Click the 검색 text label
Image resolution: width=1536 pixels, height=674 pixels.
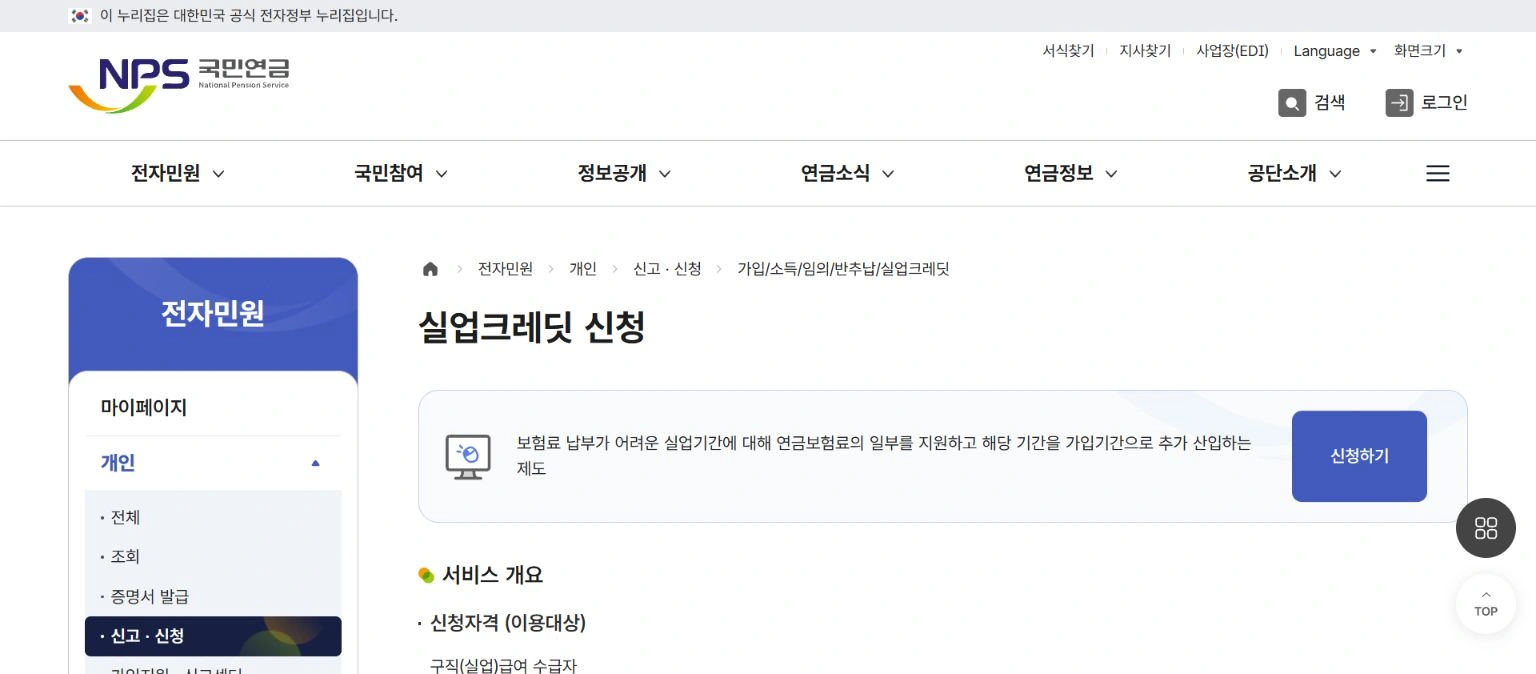pos(1330,102)
